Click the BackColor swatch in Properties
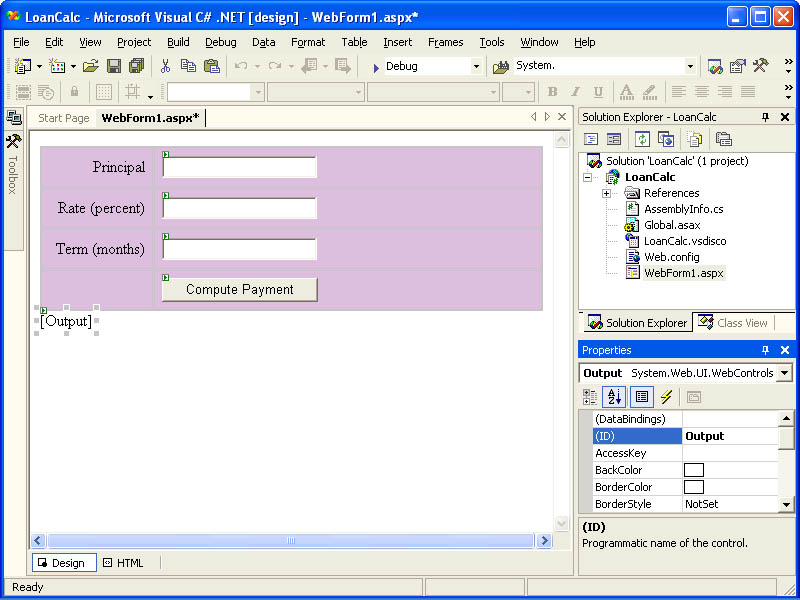Image resolution: width=800 pixels, height=600 pixels. [693, 470]
